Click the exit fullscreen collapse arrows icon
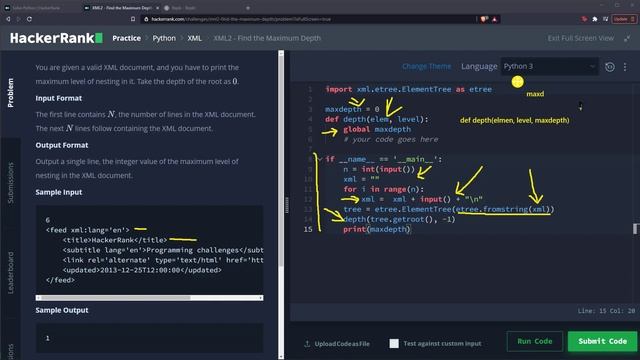Image resolution: width=640 pixels, height=360 pixels. (627, 38)
